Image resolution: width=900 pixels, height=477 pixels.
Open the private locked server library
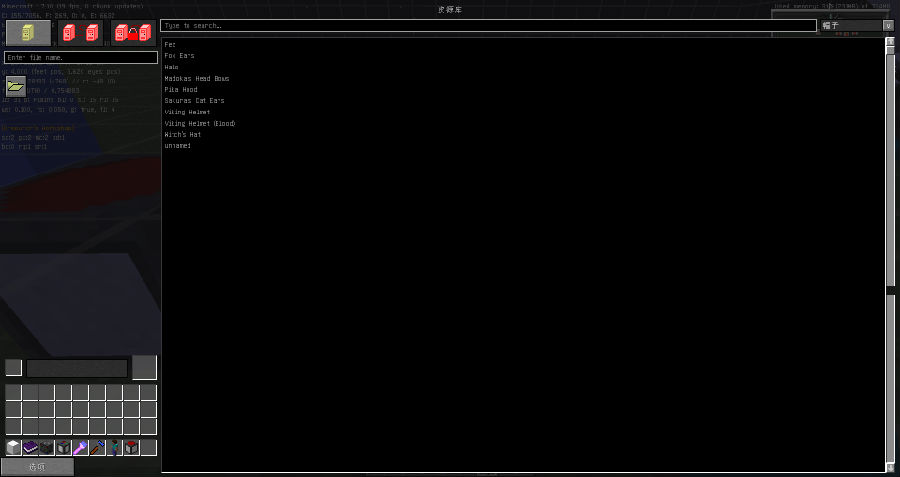click(133, 33)
